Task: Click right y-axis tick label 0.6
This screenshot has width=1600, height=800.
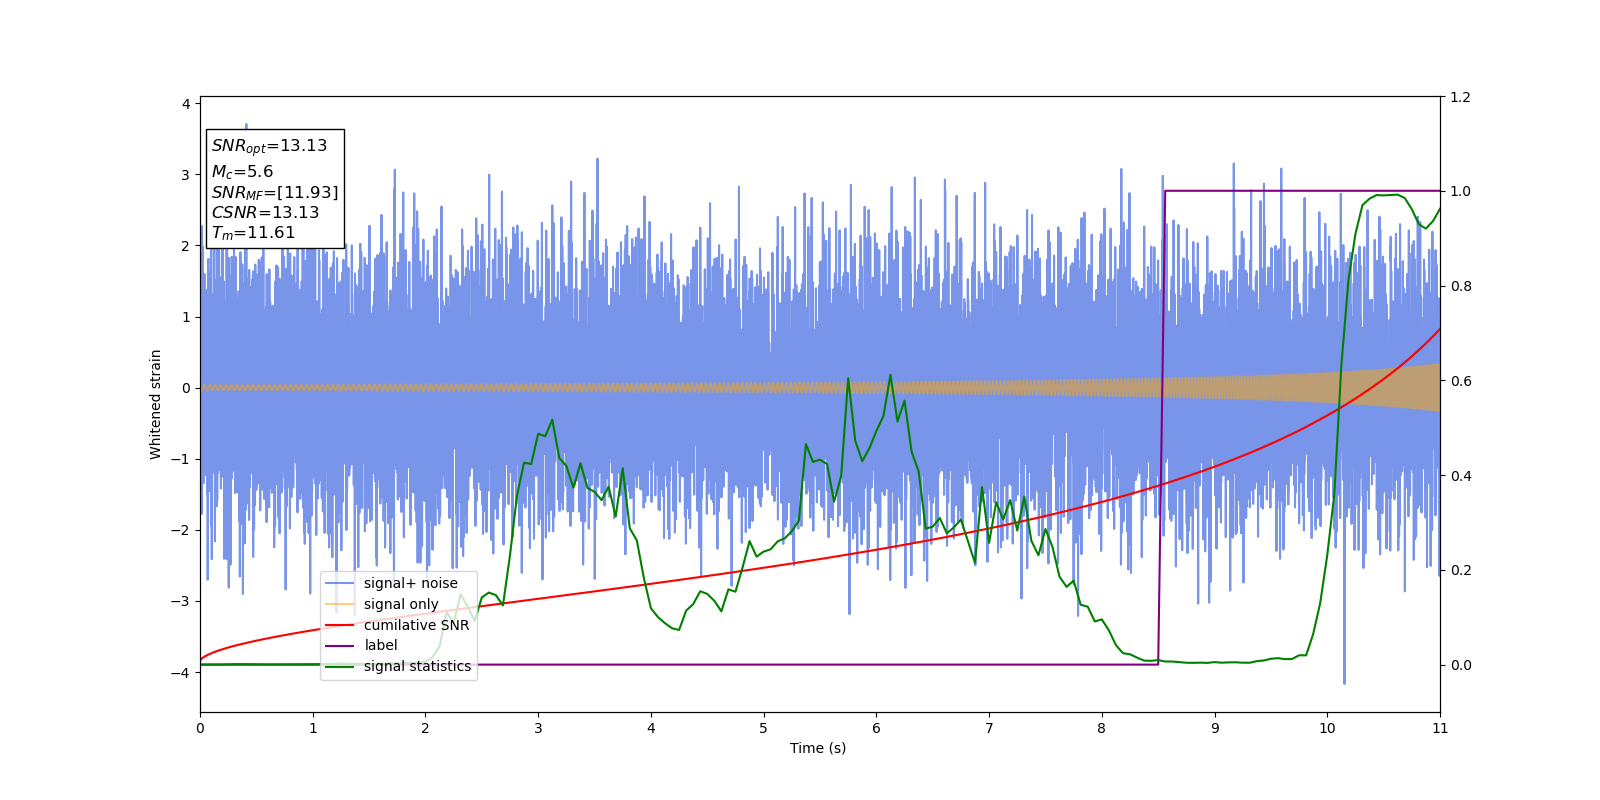Action: tap(1460, 381)
